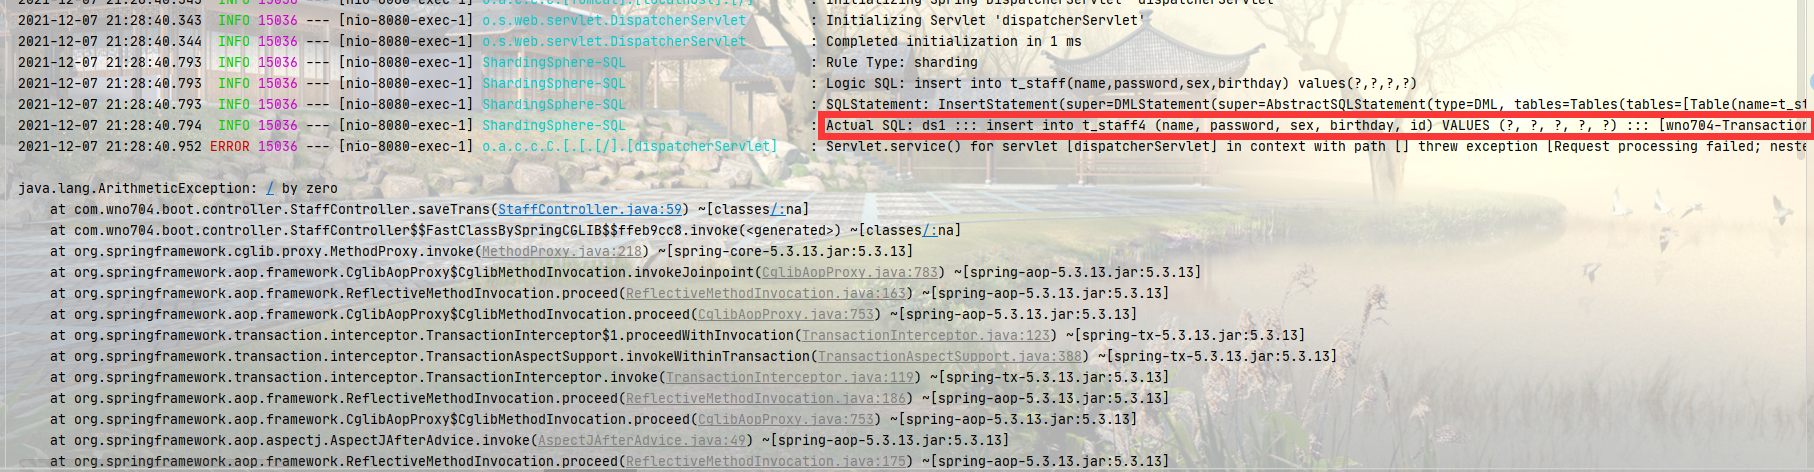Open the CglibAopProxy.java:783 link
Image resolution: width=1814 pixels, height=472 pixels.
(850, 272)
